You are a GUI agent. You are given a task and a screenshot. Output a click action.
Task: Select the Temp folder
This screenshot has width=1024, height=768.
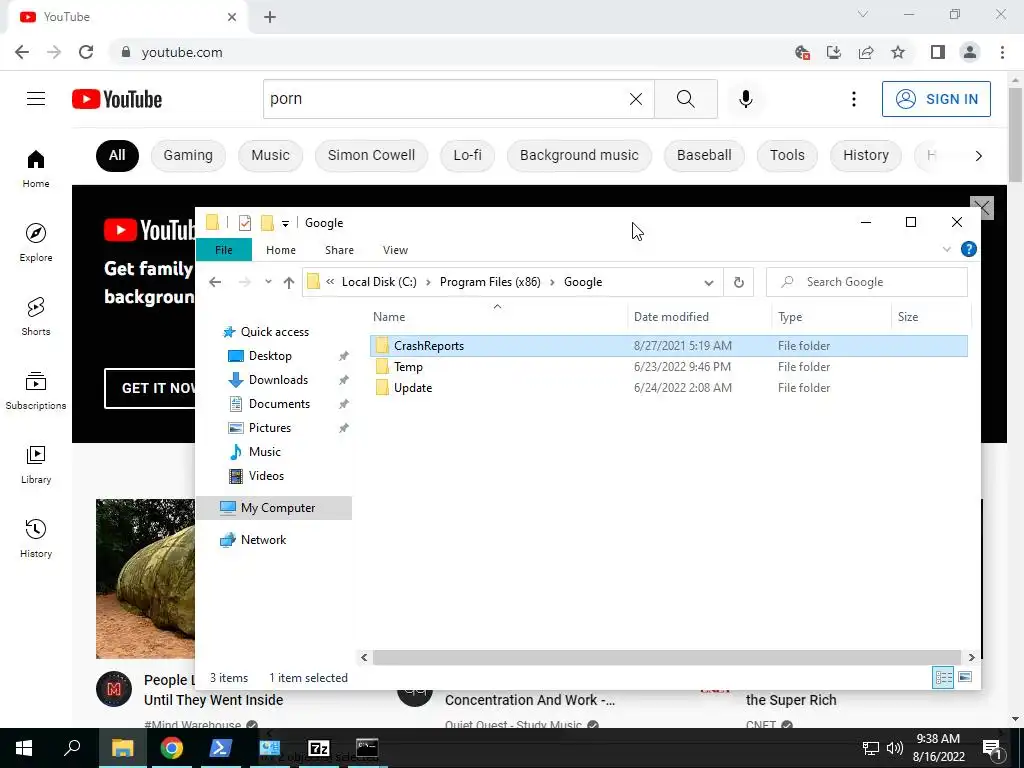tap(408, 367)
